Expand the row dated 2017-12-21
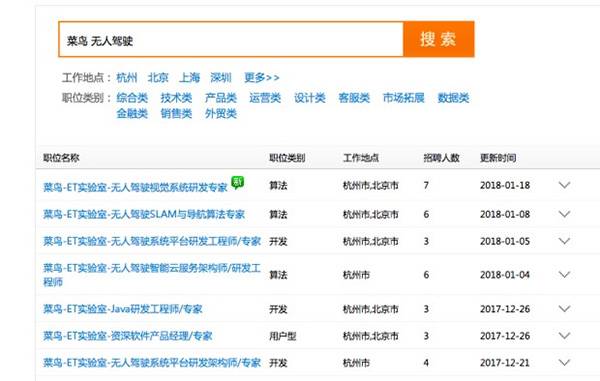The height and width of the screenshot is (381, 600). [564, 362]
